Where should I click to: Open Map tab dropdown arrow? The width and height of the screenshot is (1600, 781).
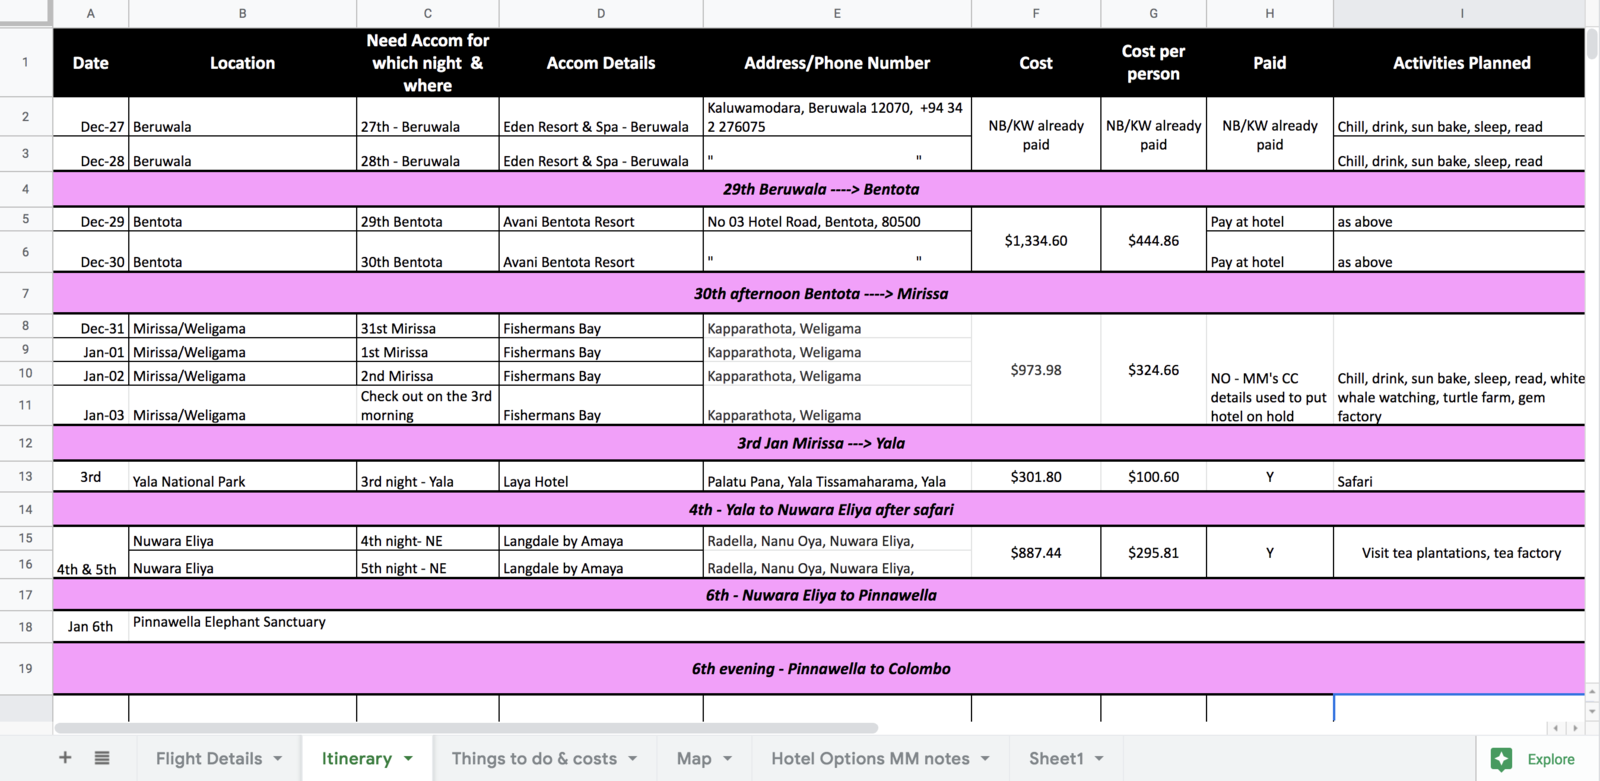tap(728, 759)
